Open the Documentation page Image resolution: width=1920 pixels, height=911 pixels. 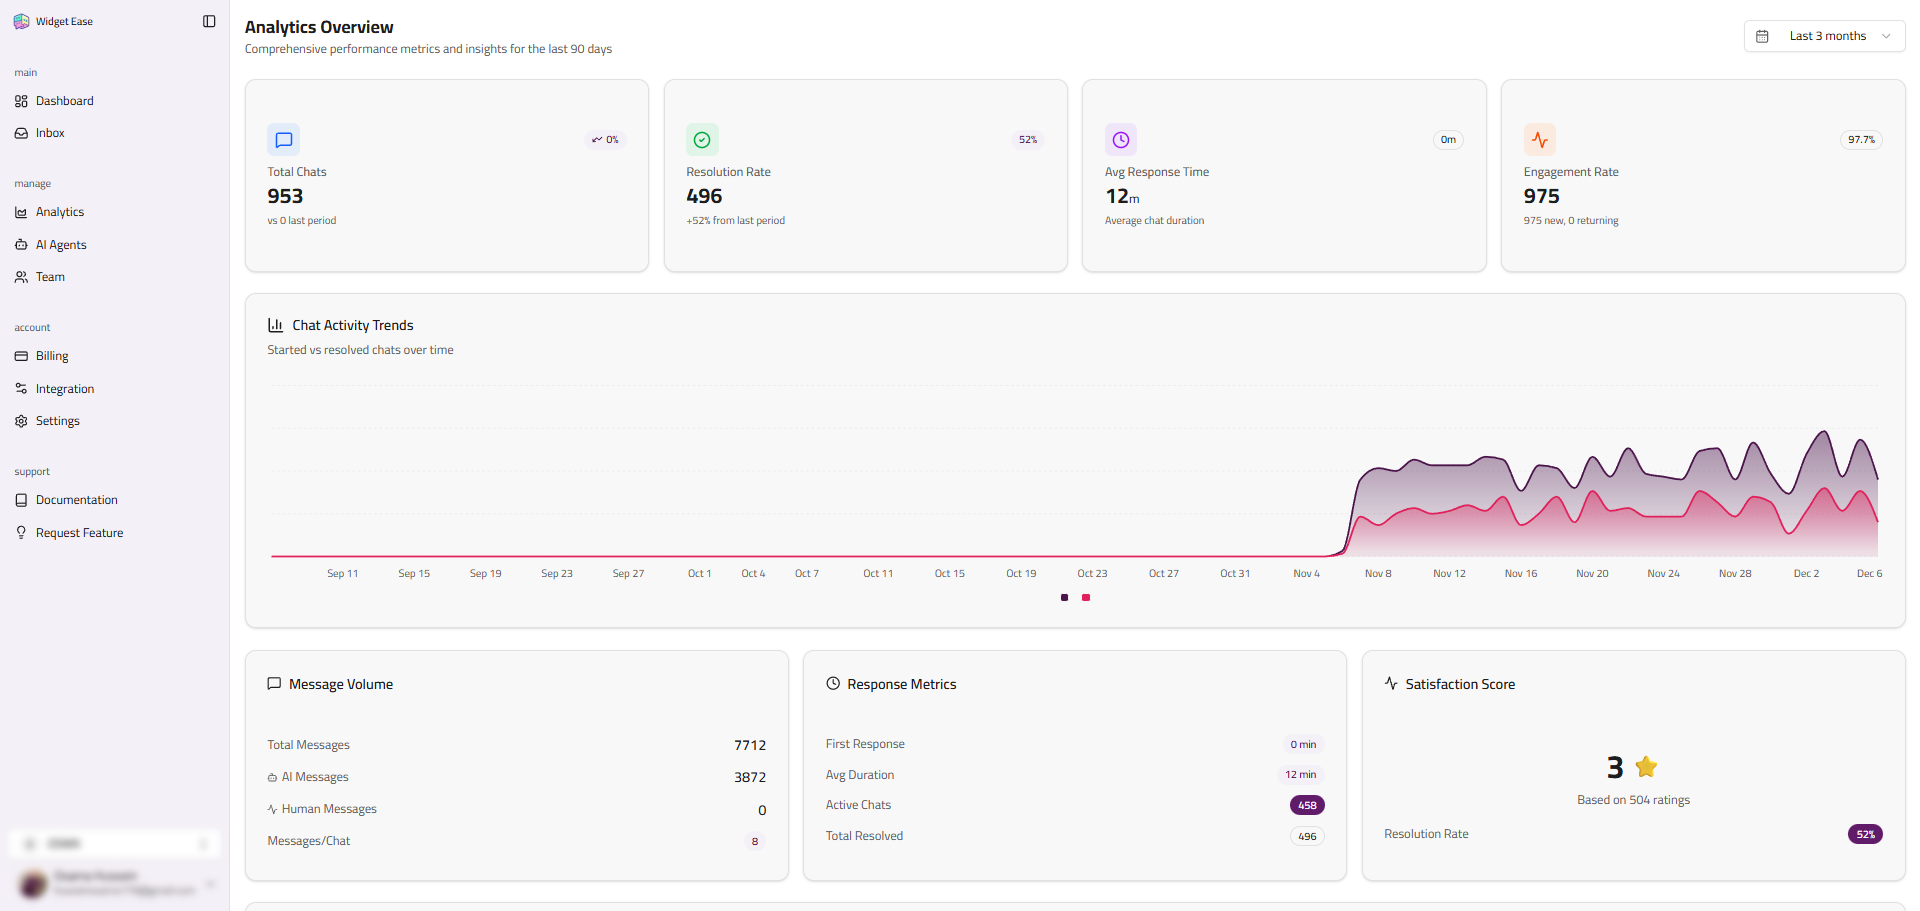(x=76, y=499)
